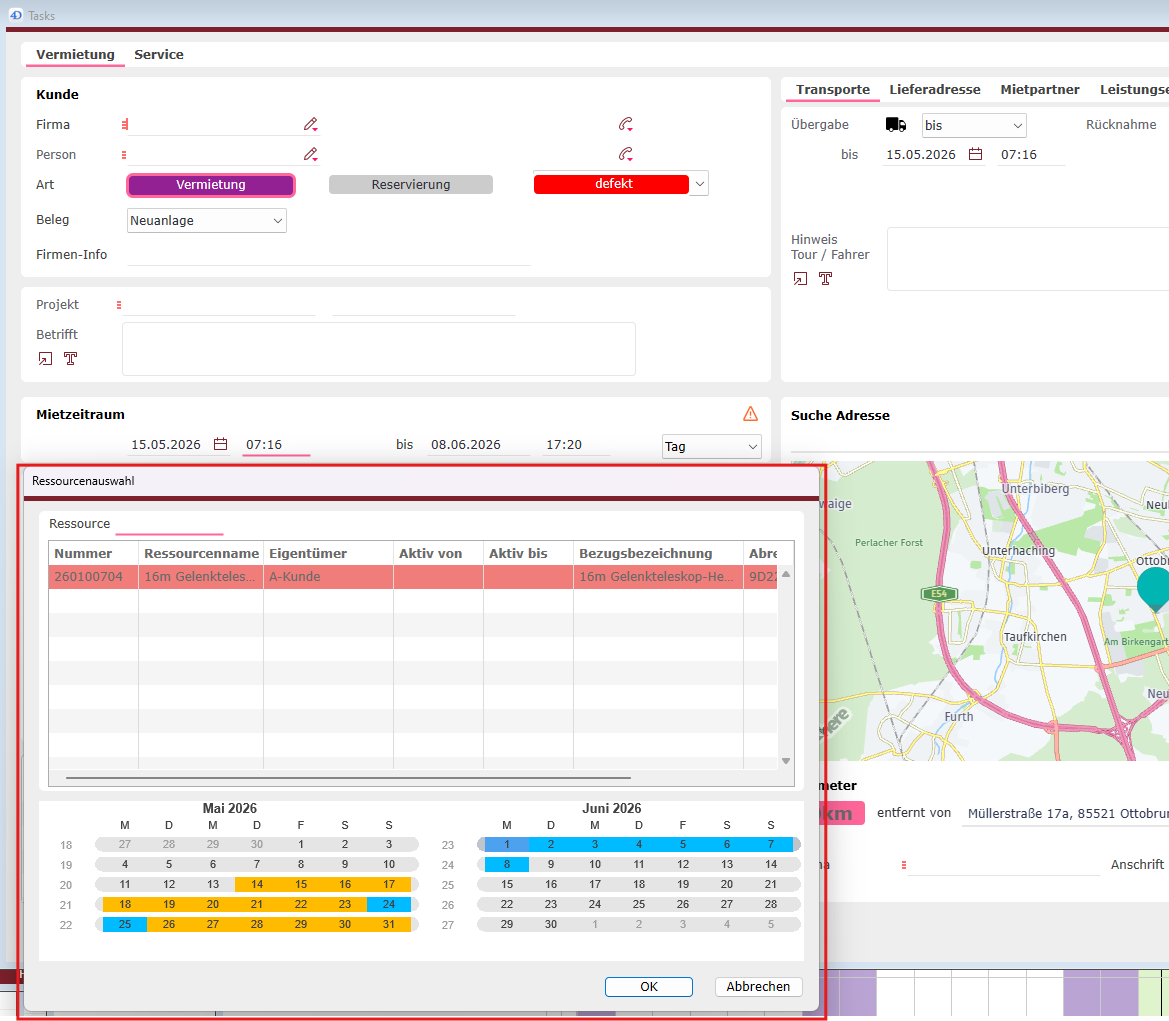Click the phone call icon in Firma row
Viewport: 1169px width, 1021px height.
(626, 125)
